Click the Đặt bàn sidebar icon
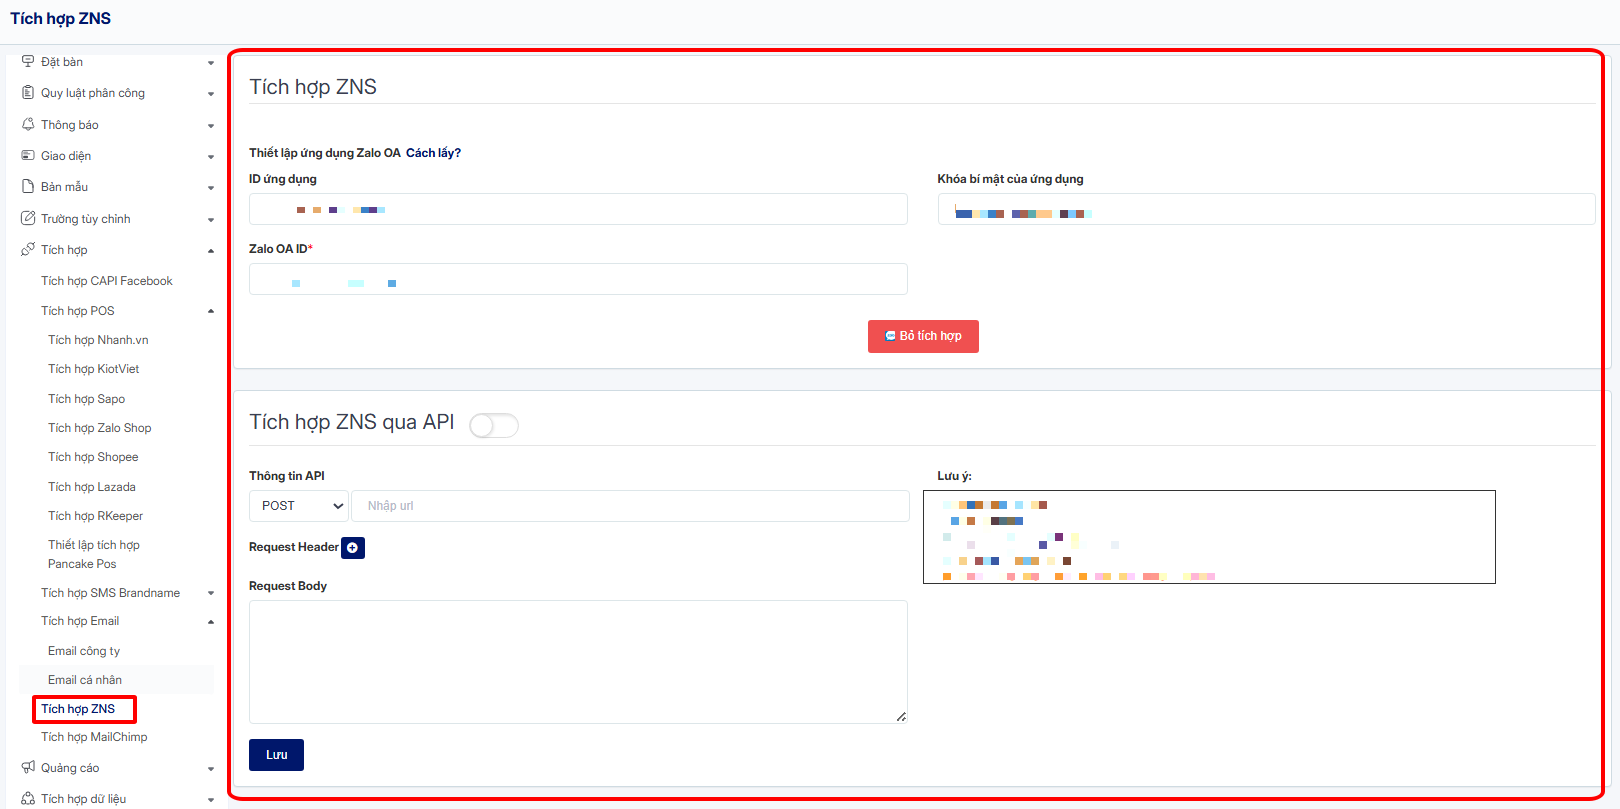This screenshot has width=1620, height=809. coord(28,62)
